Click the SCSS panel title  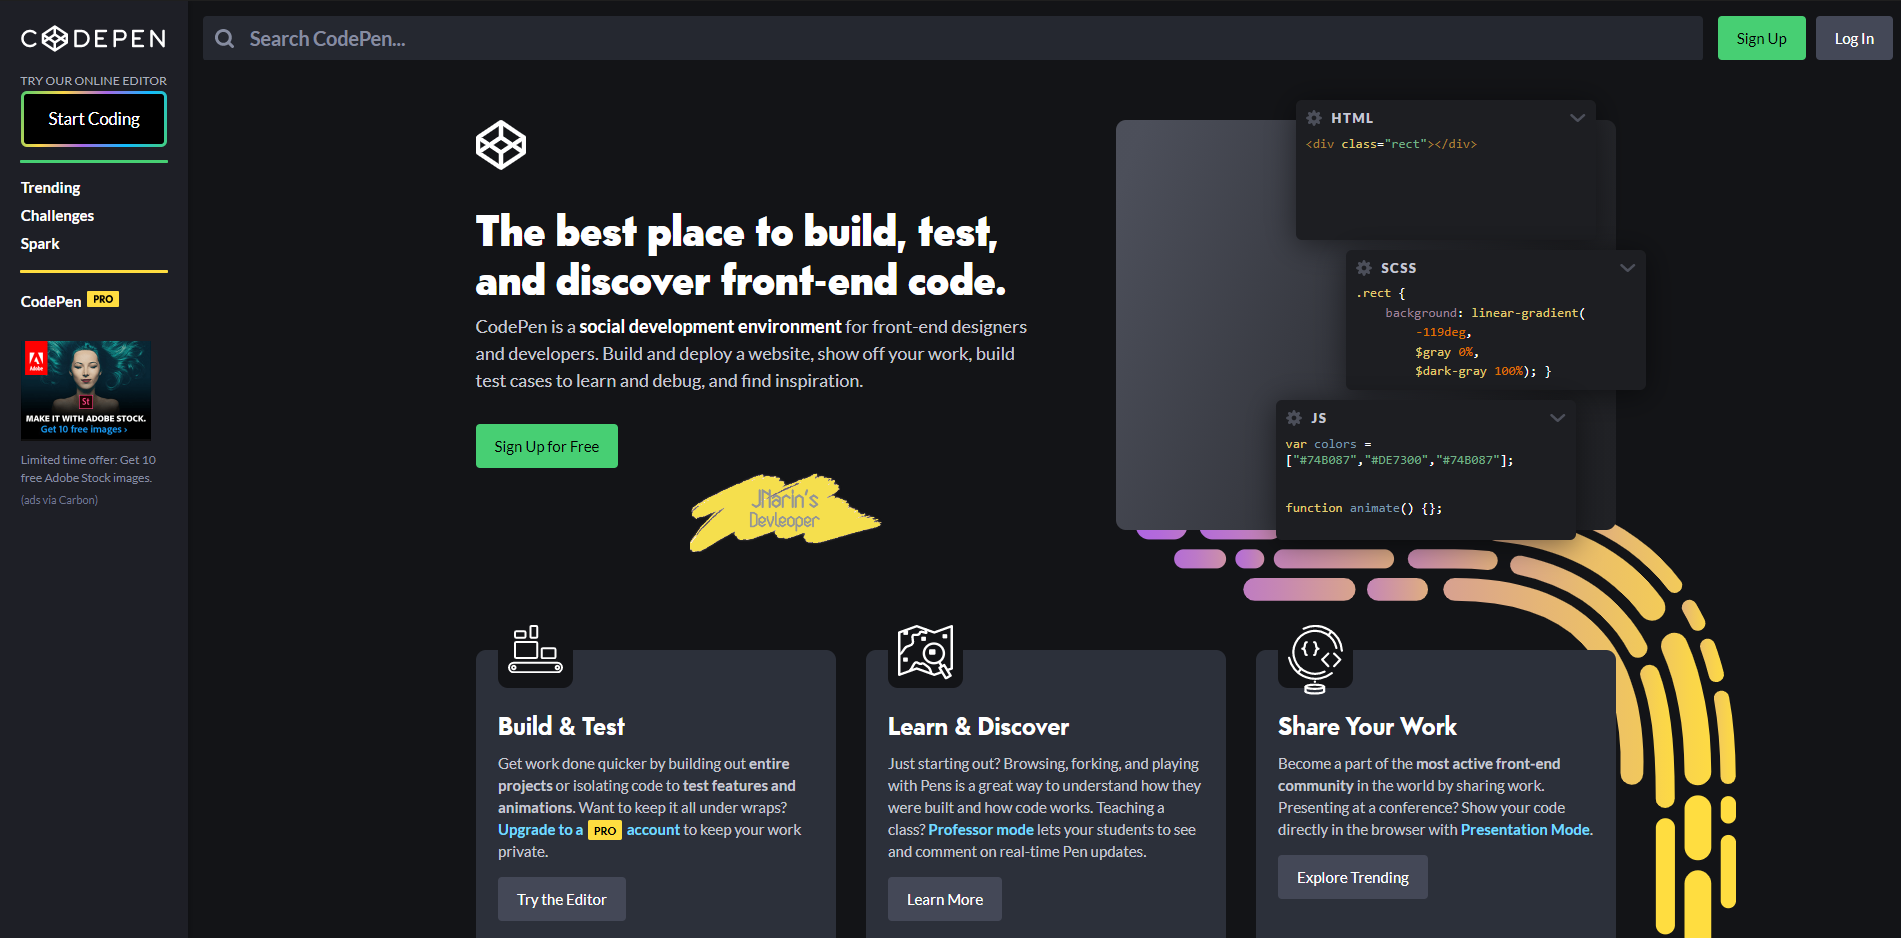point(1398,268)
